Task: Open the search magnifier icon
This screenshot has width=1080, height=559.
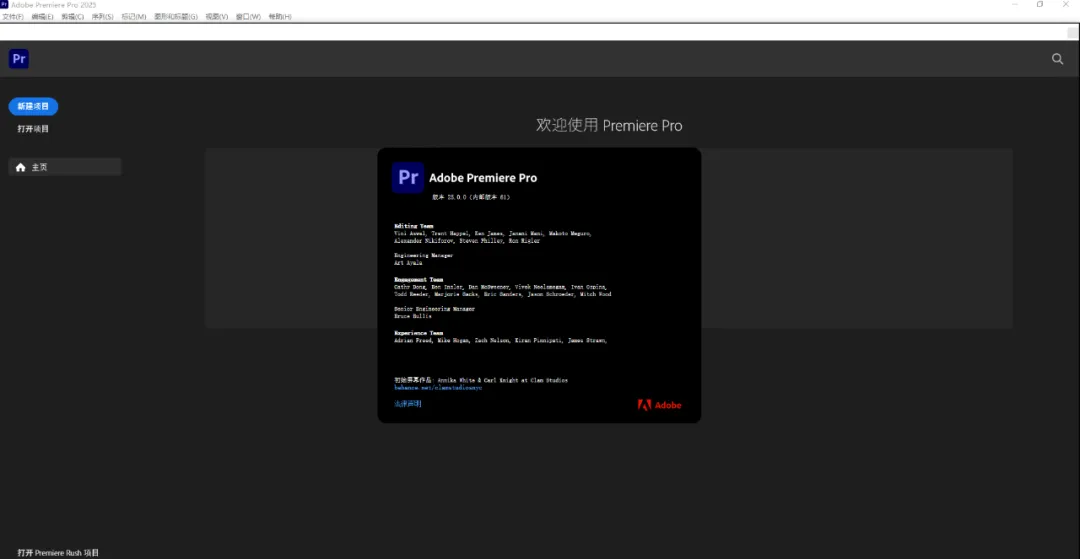Action: (x=1057, y=59)
